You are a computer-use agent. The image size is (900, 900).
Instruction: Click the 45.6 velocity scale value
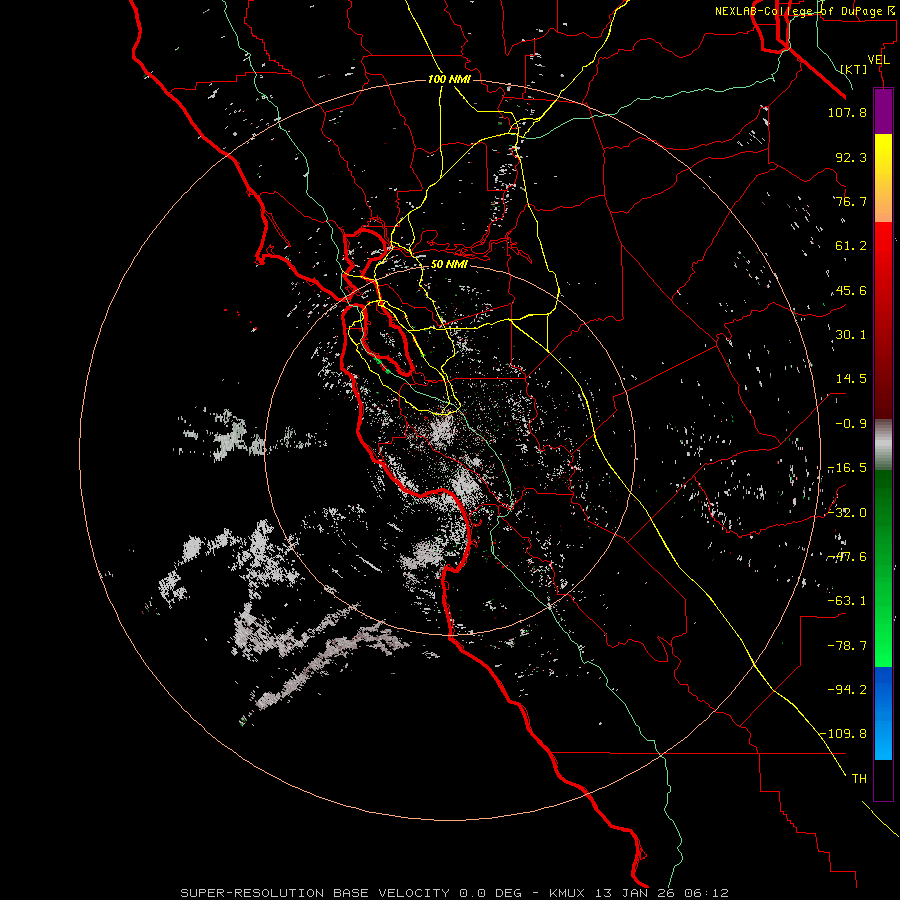click(x=851, y=290)
